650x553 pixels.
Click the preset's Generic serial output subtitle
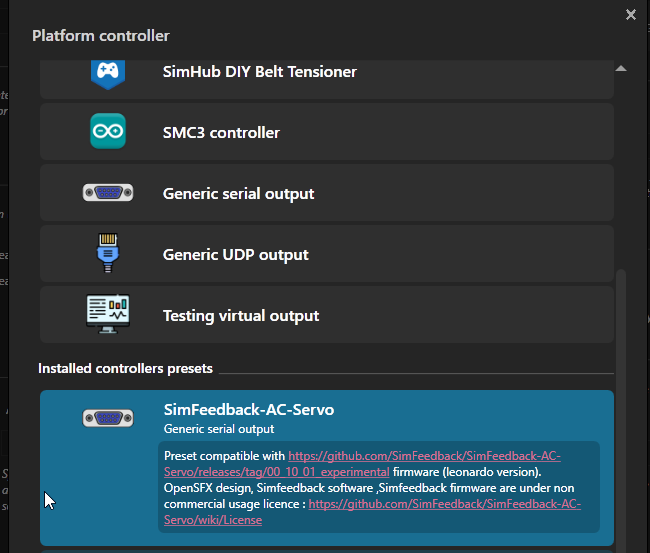pos(218,429)
